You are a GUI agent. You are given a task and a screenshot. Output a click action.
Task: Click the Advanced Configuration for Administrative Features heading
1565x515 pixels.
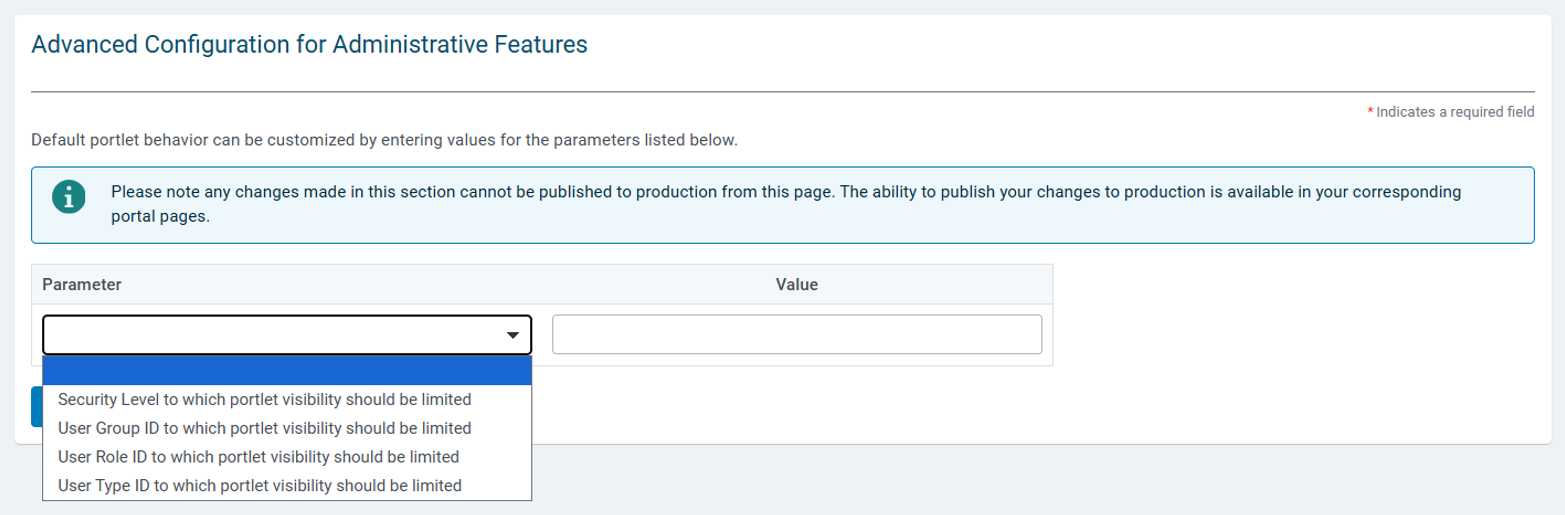[309, 44]
